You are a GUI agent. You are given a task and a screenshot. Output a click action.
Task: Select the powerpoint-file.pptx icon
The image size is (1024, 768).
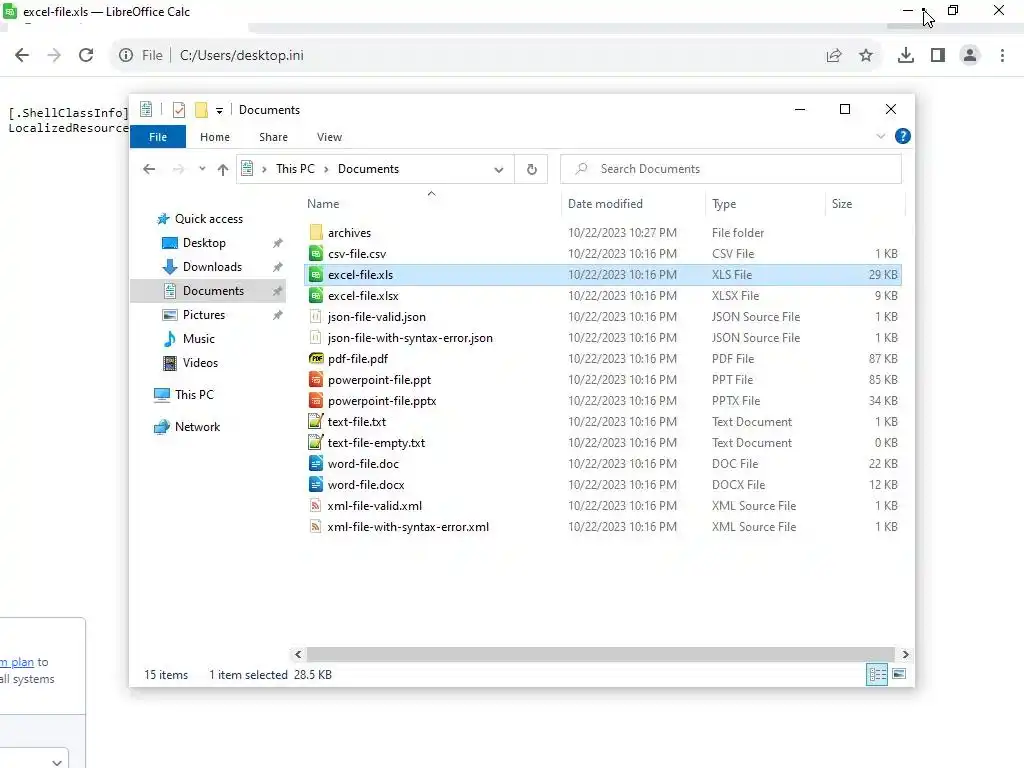pyautogui.click(x=315, y=400)
